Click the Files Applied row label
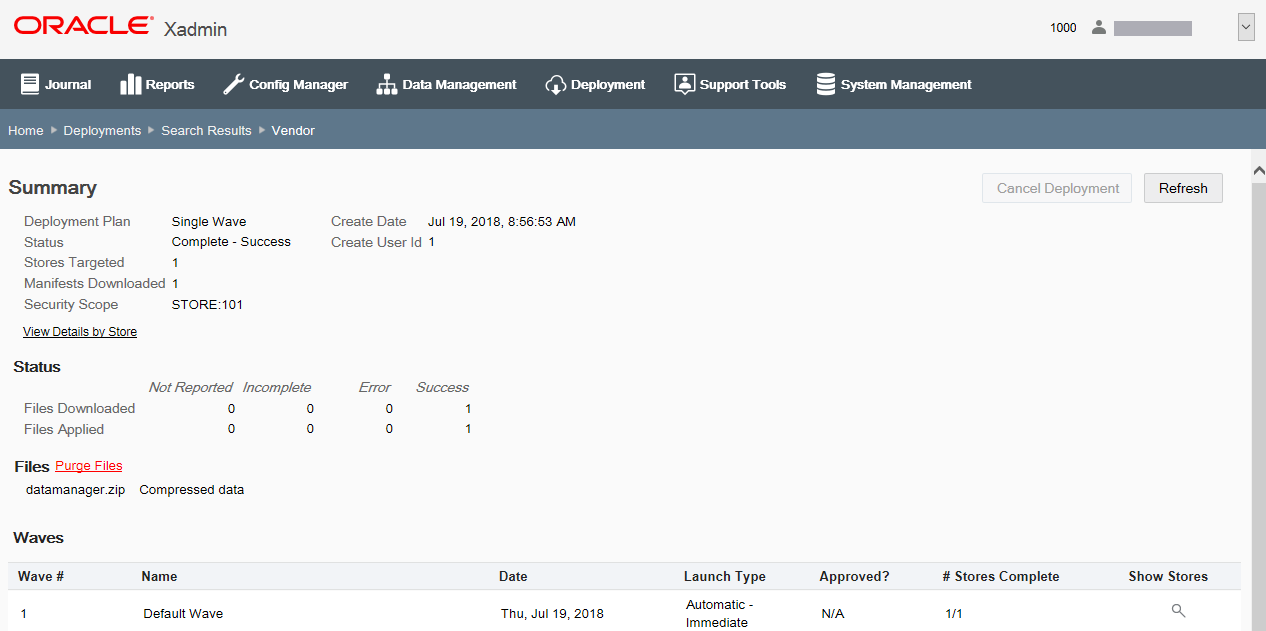 [64, 429]
